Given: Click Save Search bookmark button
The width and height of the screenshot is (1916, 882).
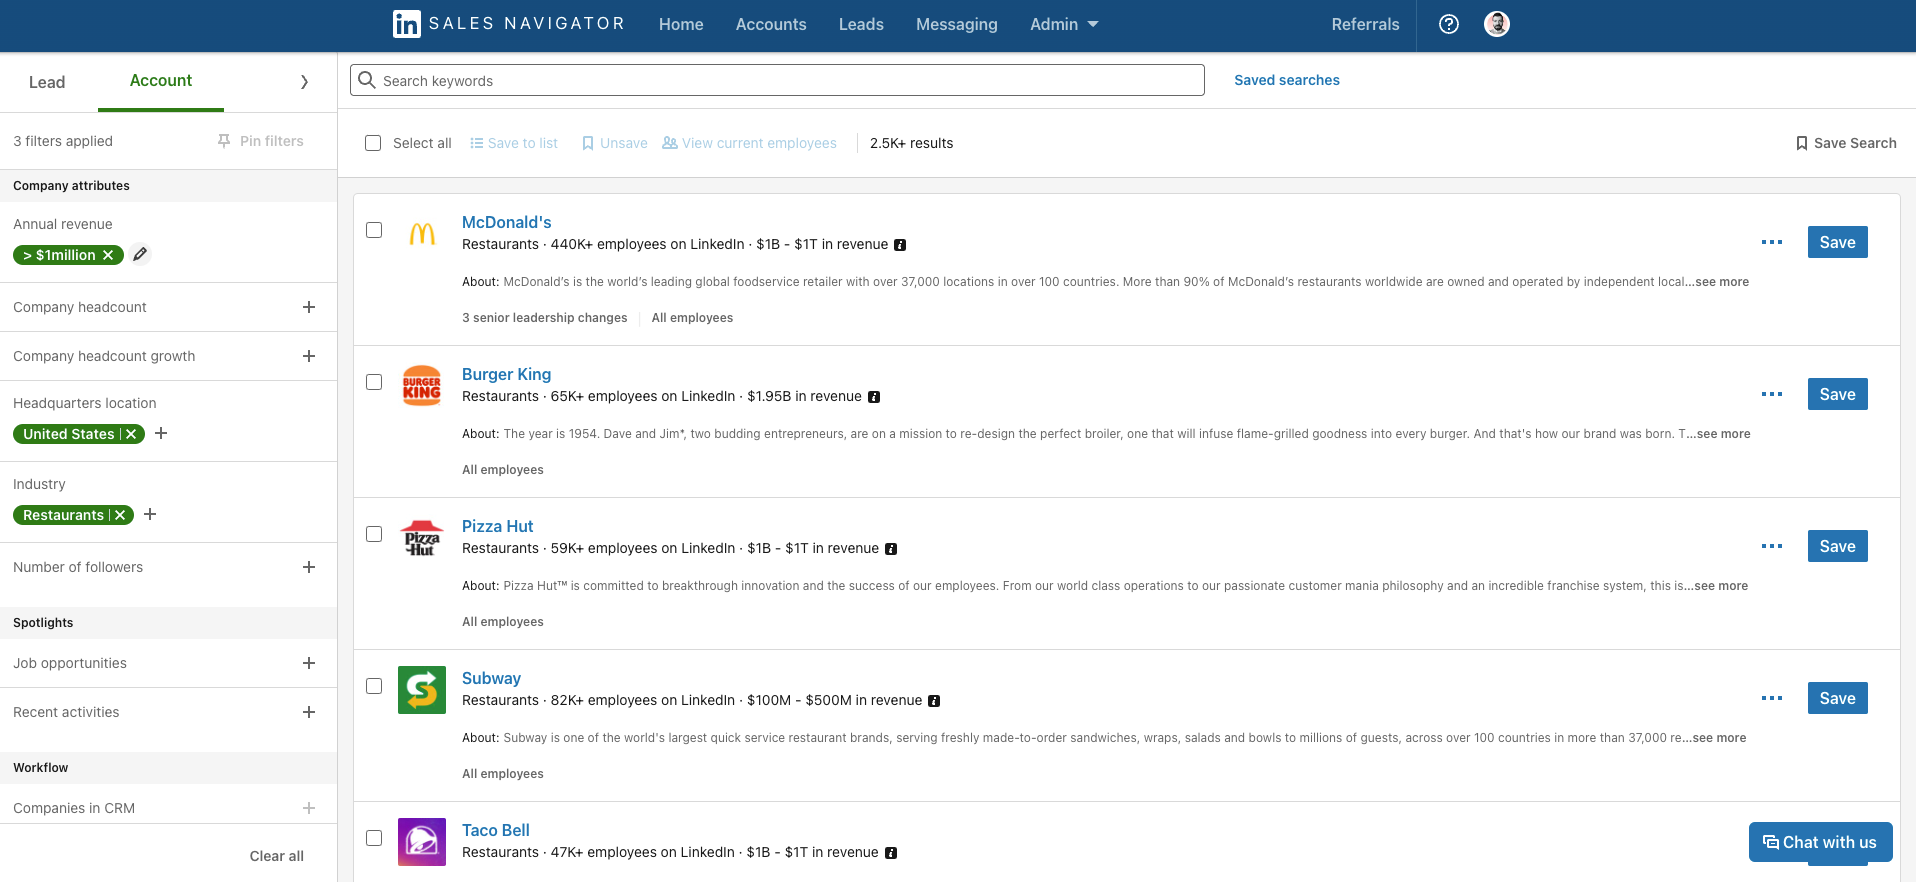Looking at the screenshot, I should [x=1846, y=143].
